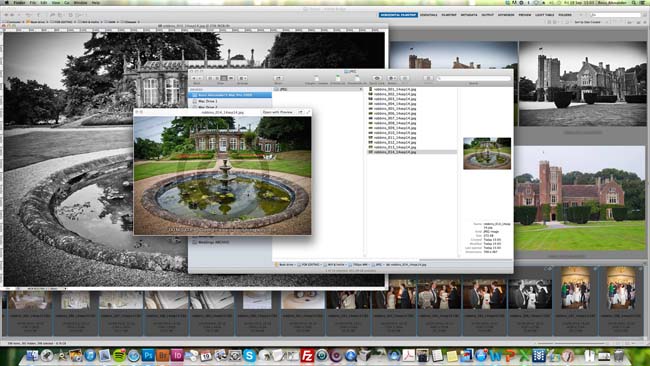Switch Bridge to the Output workspace
Image resolution: width=650 pixels, height=366 pixels.
pyautogui.click(x=488, y=15)
